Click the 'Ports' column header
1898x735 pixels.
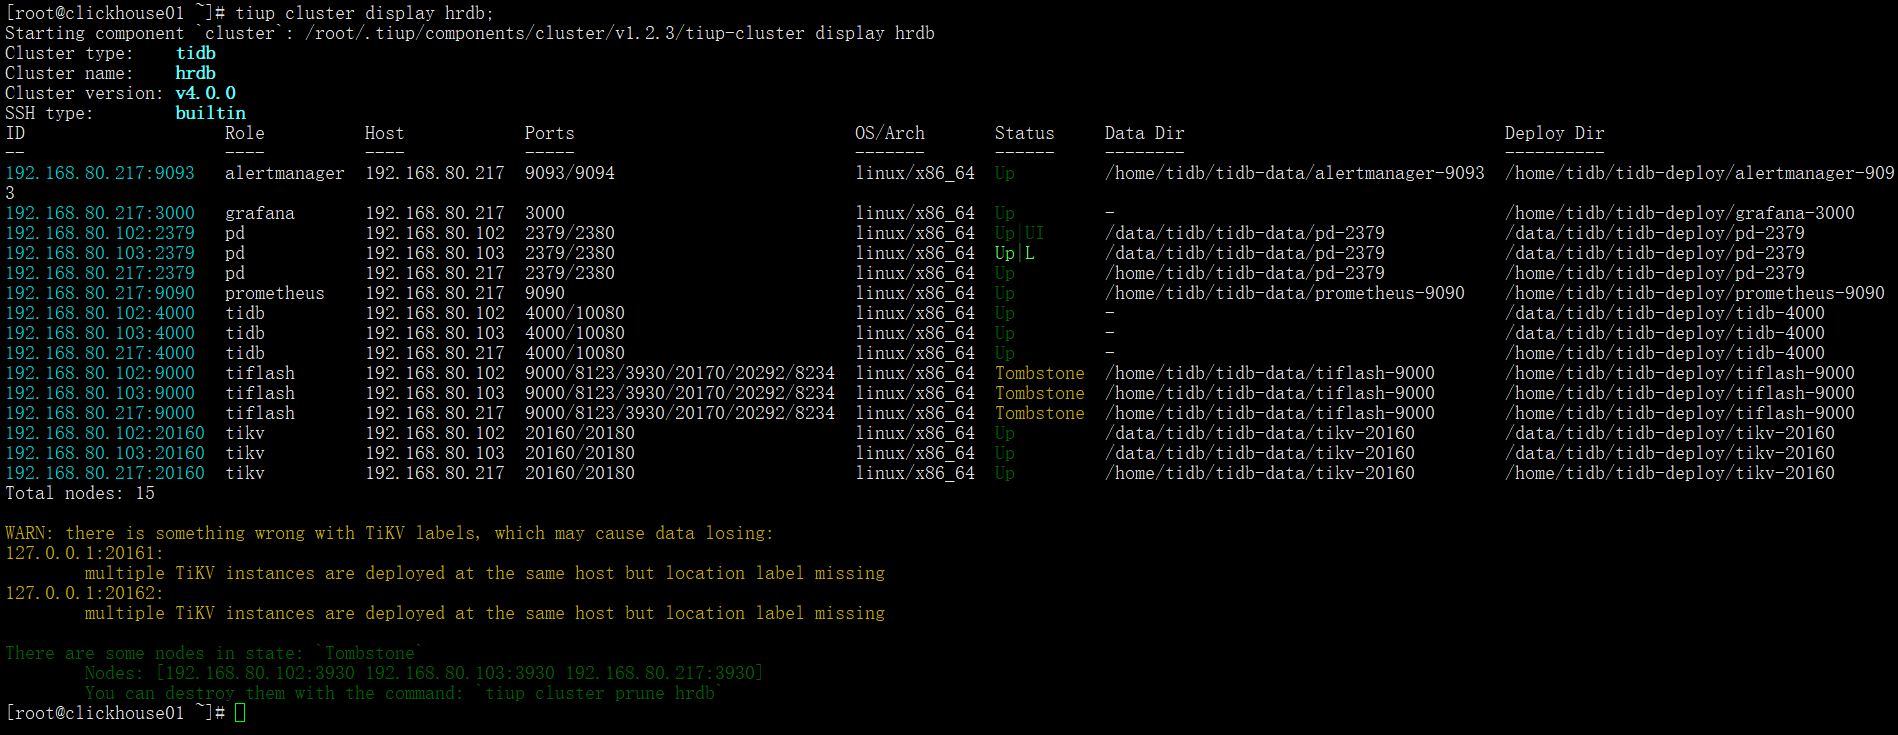pos(550,133)
